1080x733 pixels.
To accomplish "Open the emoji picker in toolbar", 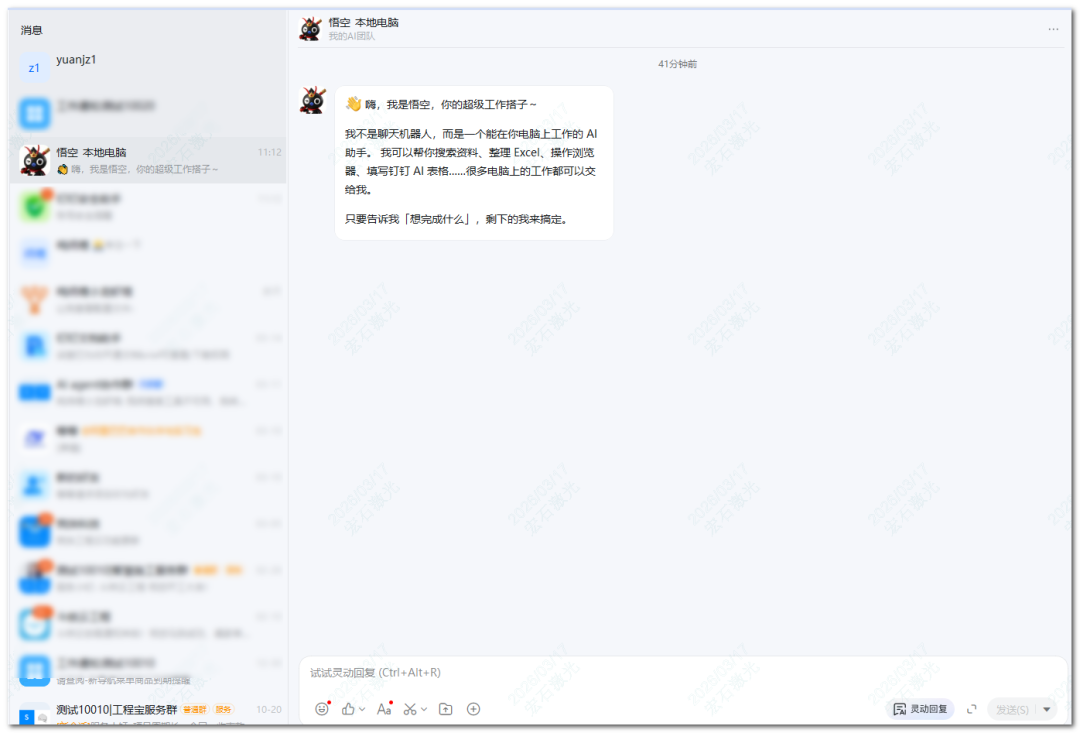I will pyautogui.click(x=322, y=709).
